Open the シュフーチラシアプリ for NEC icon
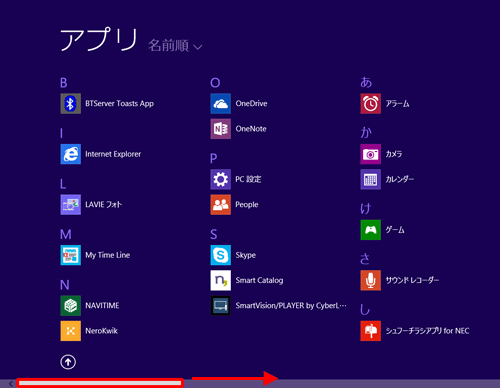500x388 pixels. point(370,331)
